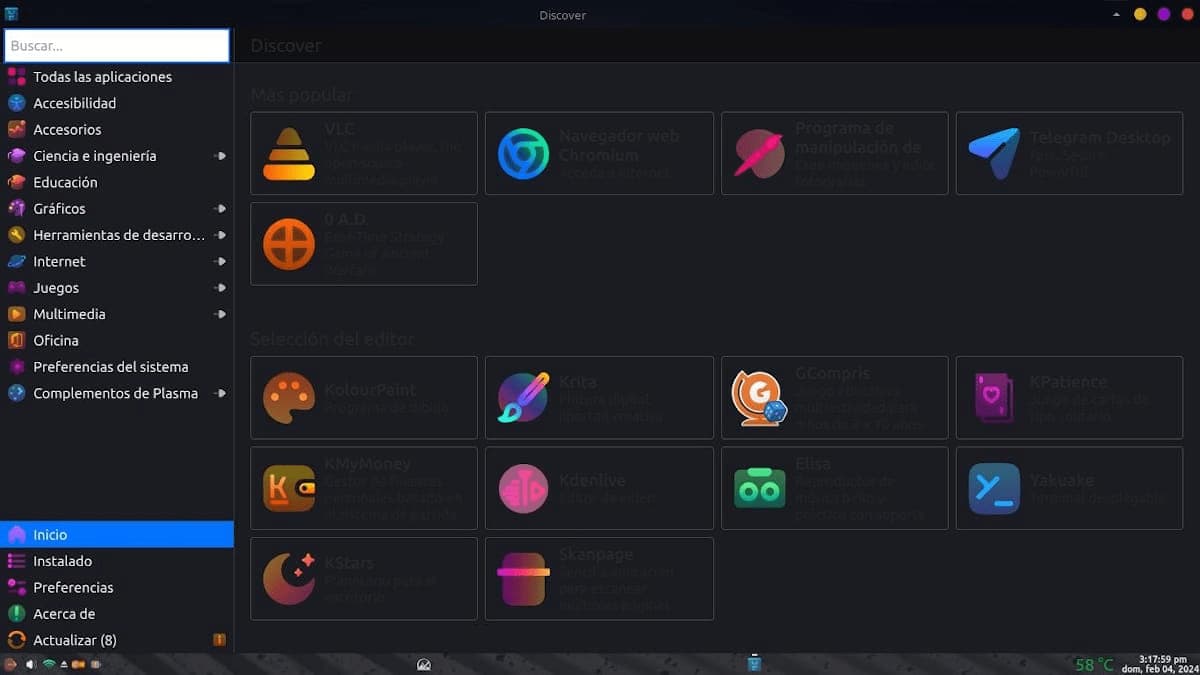The height and width of the screenshot is (675, 1200).
Task: Open the KMyMoney app card
Action: tap(364, 488)
